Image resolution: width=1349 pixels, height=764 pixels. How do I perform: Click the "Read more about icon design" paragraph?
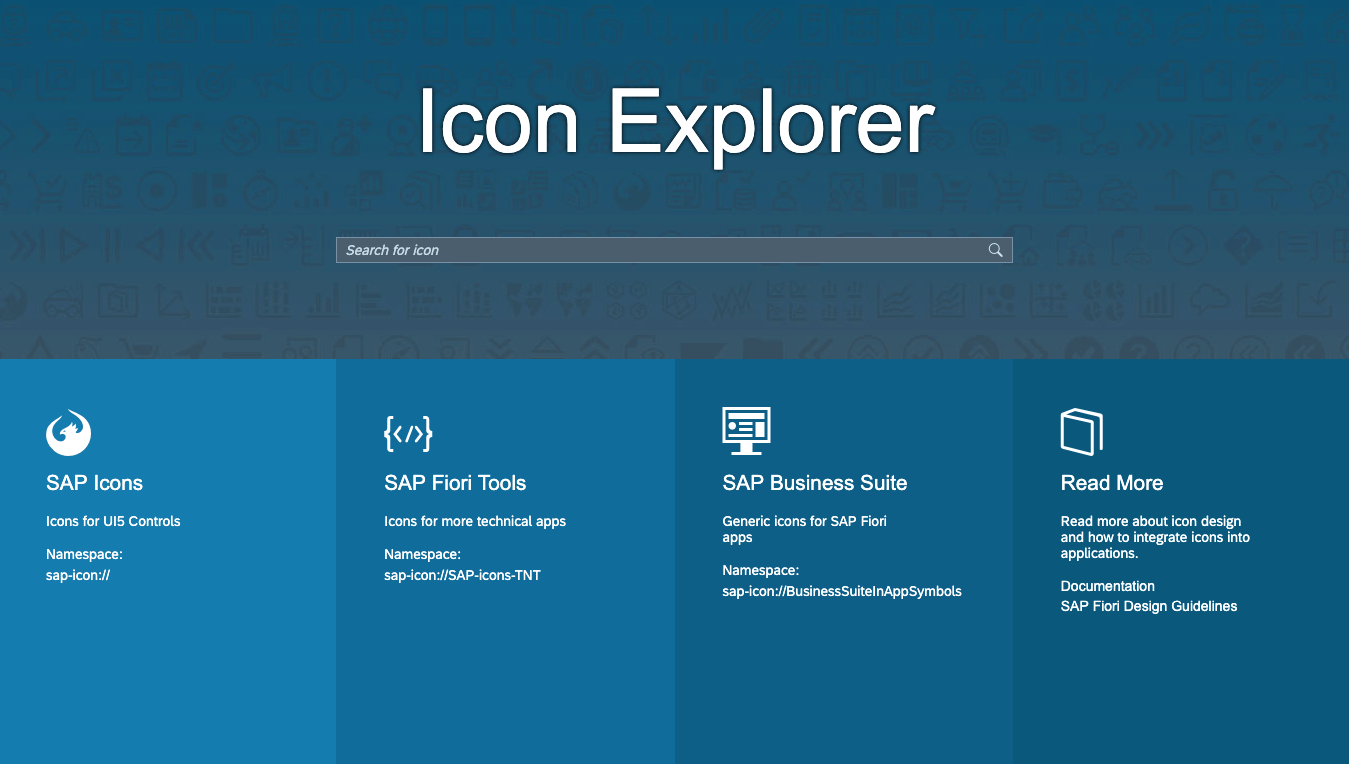[1155, 537]
